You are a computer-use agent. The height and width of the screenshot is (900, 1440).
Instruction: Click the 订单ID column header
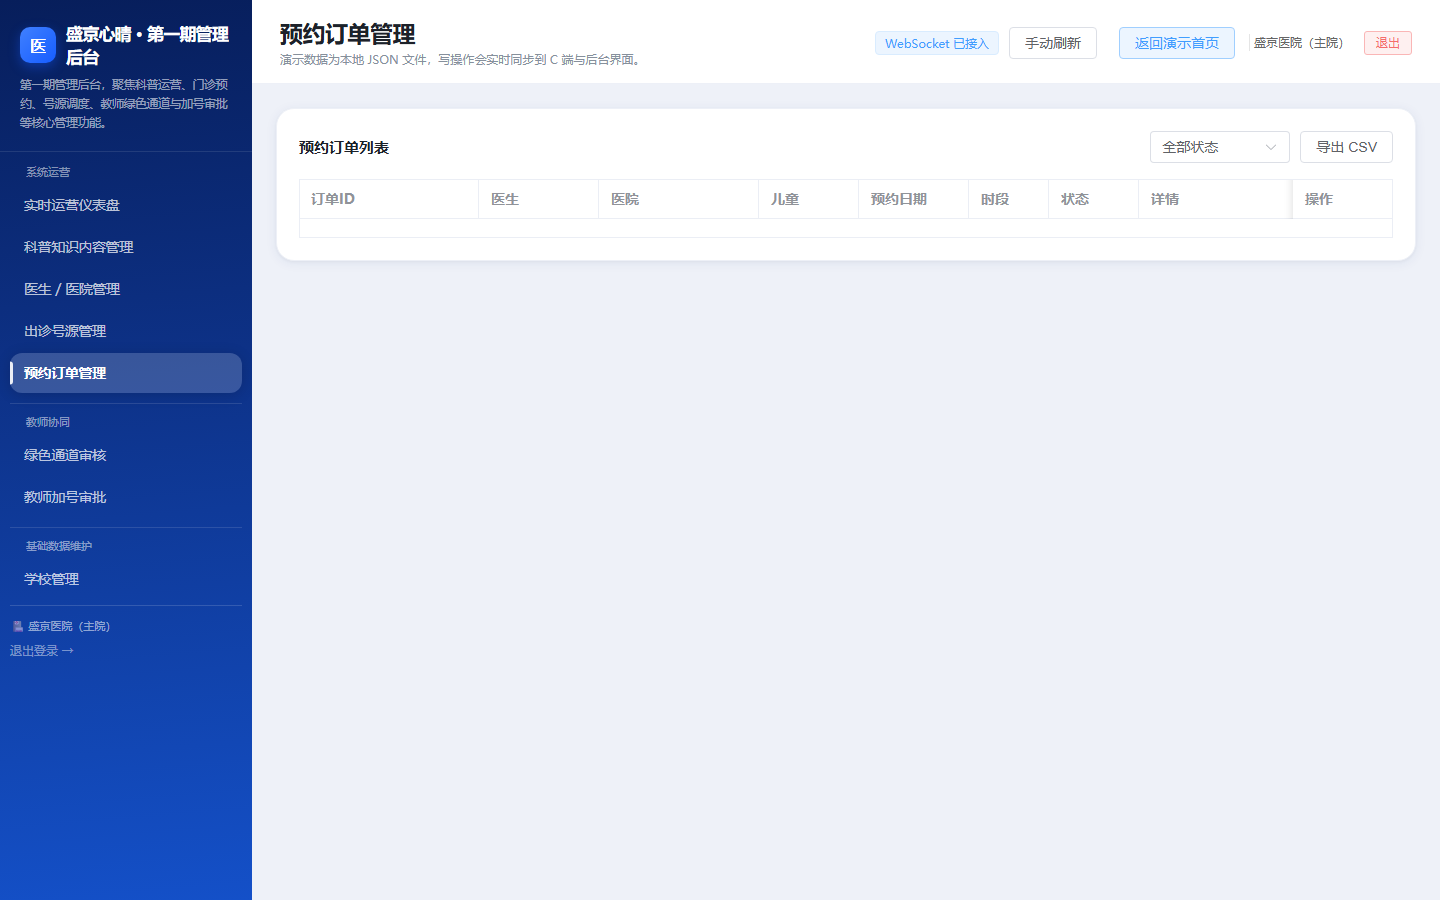tap(389, 199)
